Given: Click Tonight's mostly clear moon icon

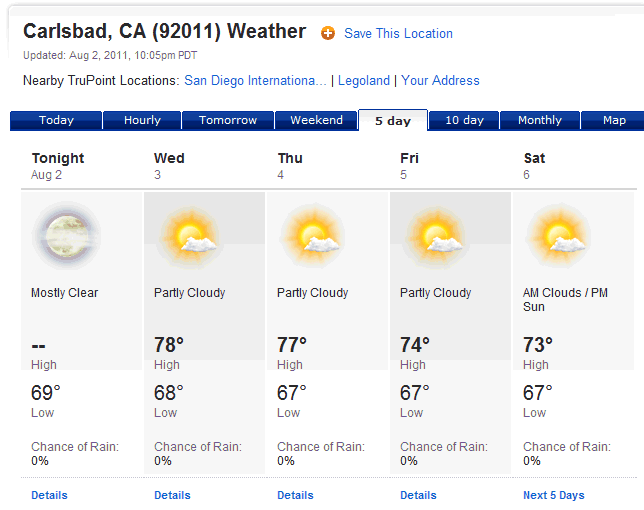Looking at the screenshot, I should coord(67,237).
